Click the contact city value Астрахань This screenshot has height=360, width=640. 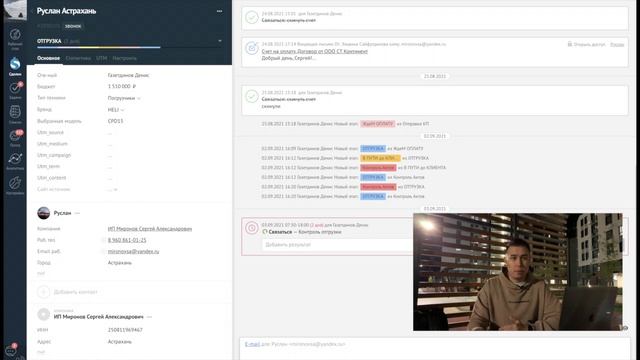[120, 263]
